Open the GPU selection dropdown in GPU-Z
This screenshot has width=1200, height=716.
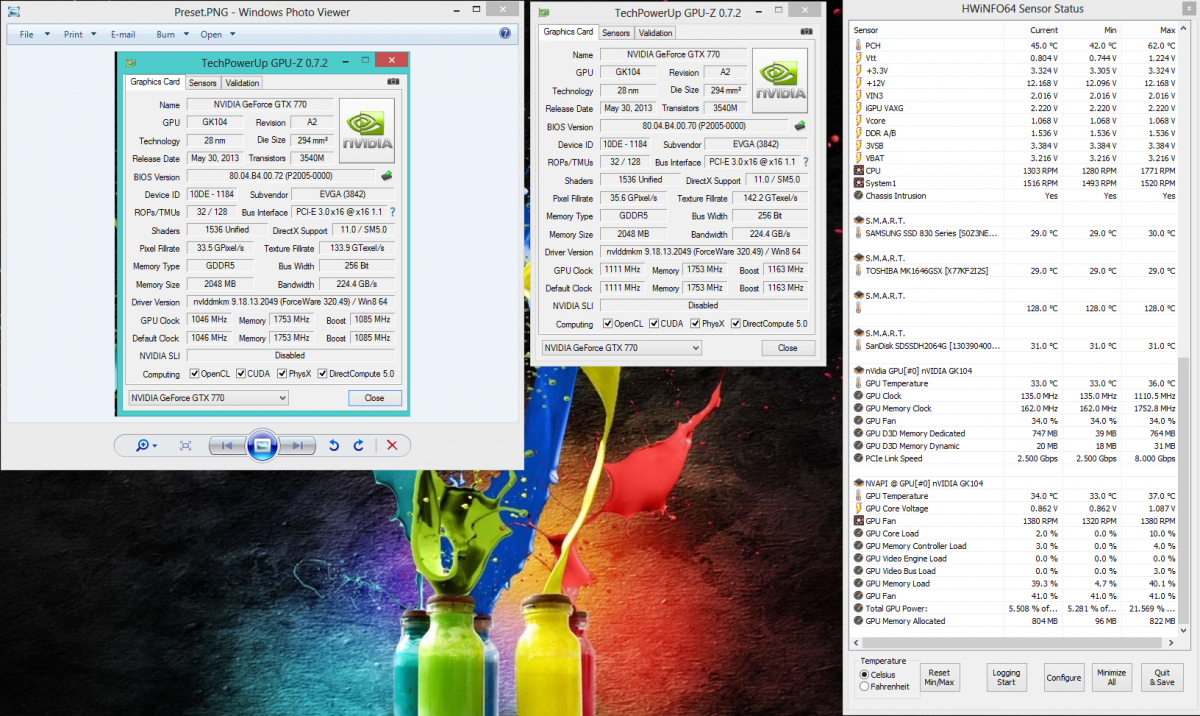pyautogui.click(x=621, y=347)
